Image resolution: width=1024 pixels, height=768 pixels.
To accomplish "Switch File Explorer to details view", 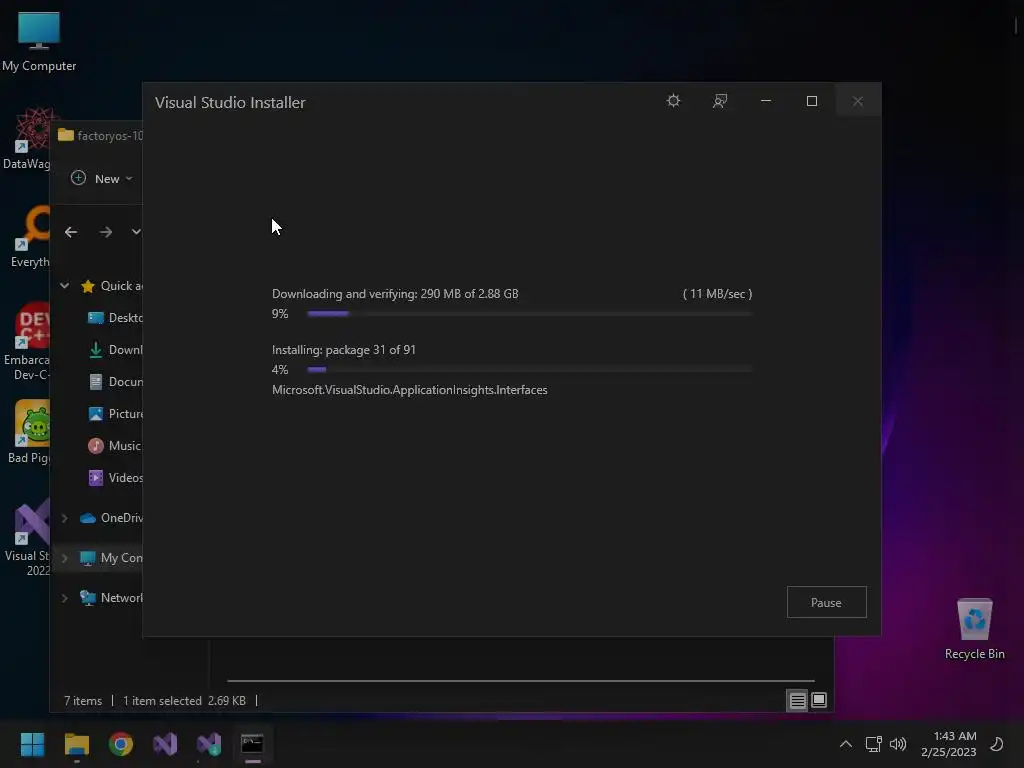I will (x=797, y=701).
